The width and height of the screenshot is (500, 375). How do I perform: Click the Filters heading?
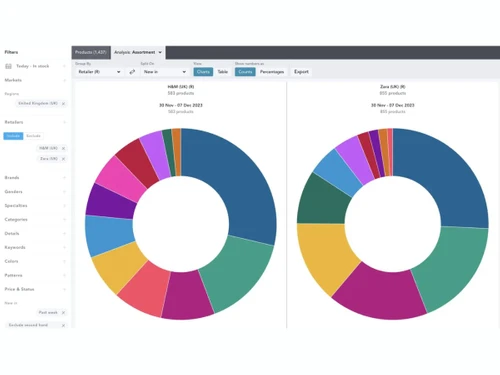[x=11, y=52]
